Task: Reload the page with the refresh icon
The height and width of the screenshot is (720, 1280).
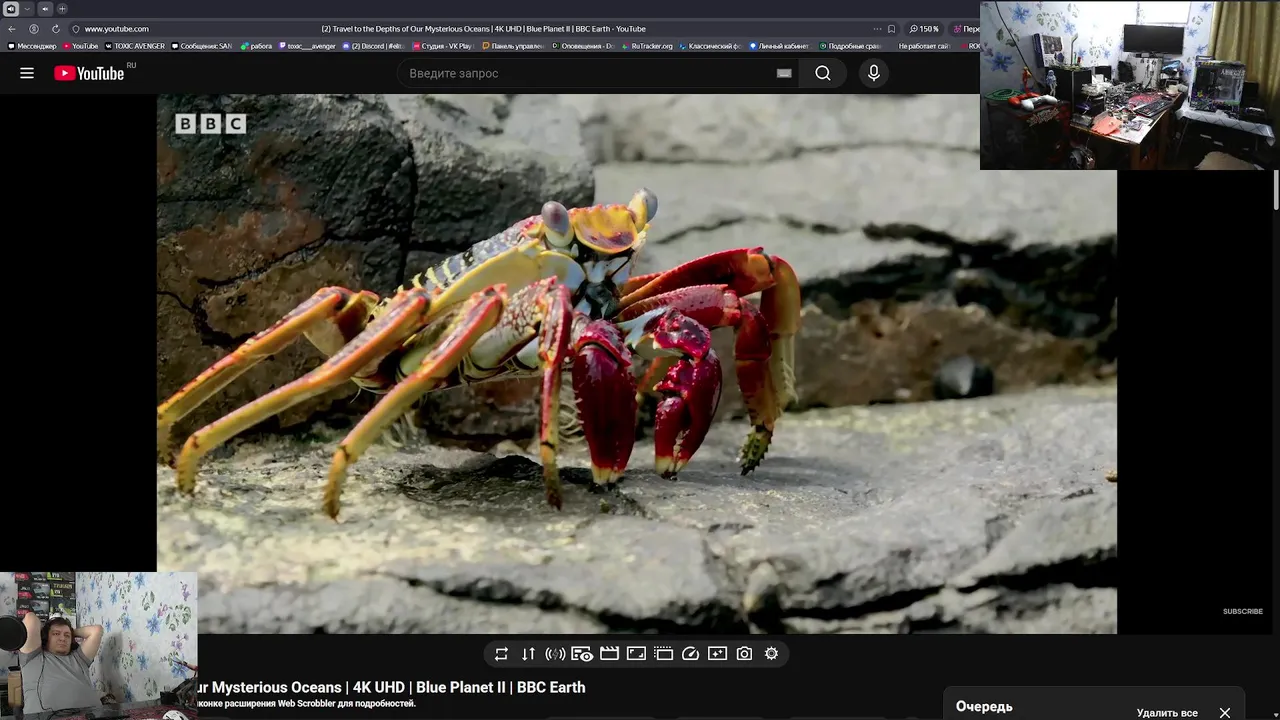Action: (55, 29)
